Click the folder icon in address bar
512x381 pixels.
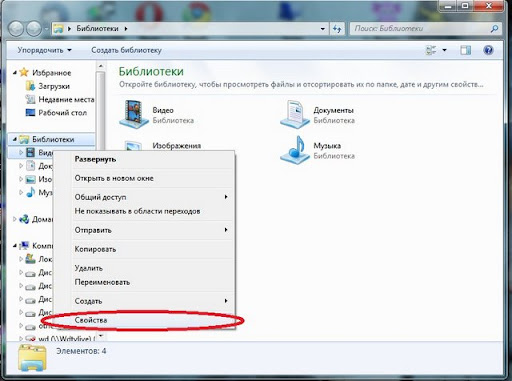58,29
